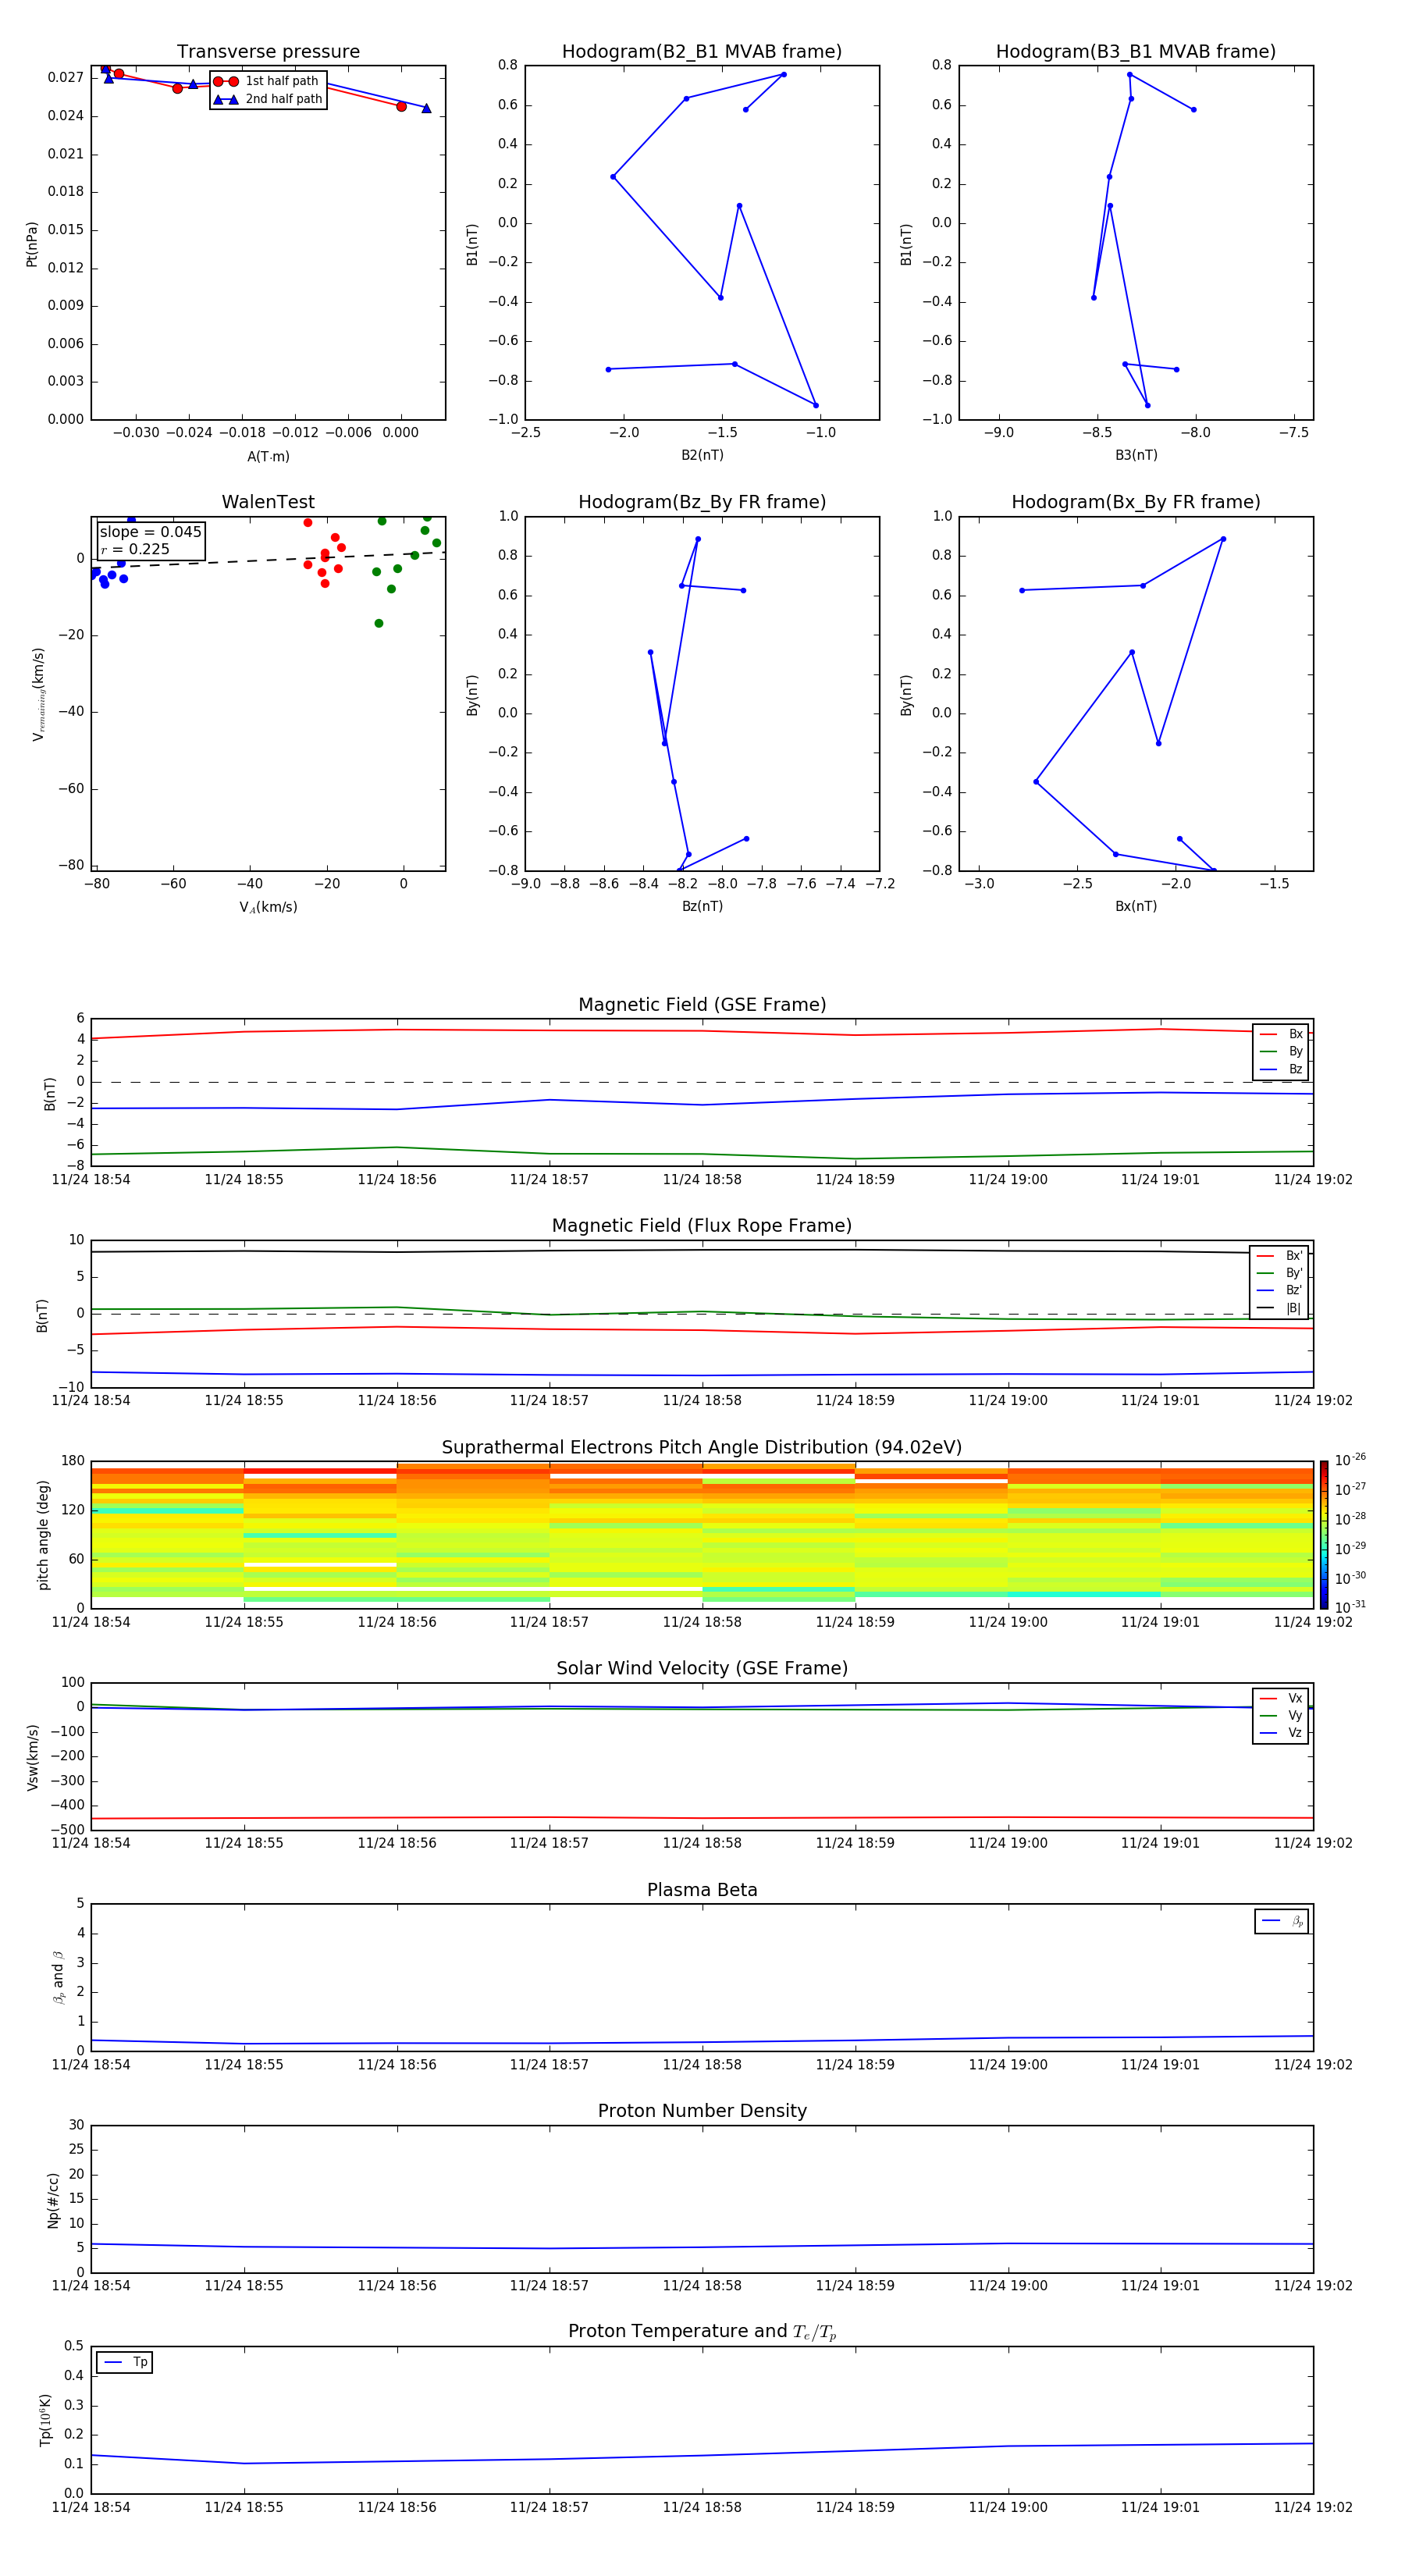
Task: Select 'Vx' in solar wind legend
Action: [x=1281, y=1699]
